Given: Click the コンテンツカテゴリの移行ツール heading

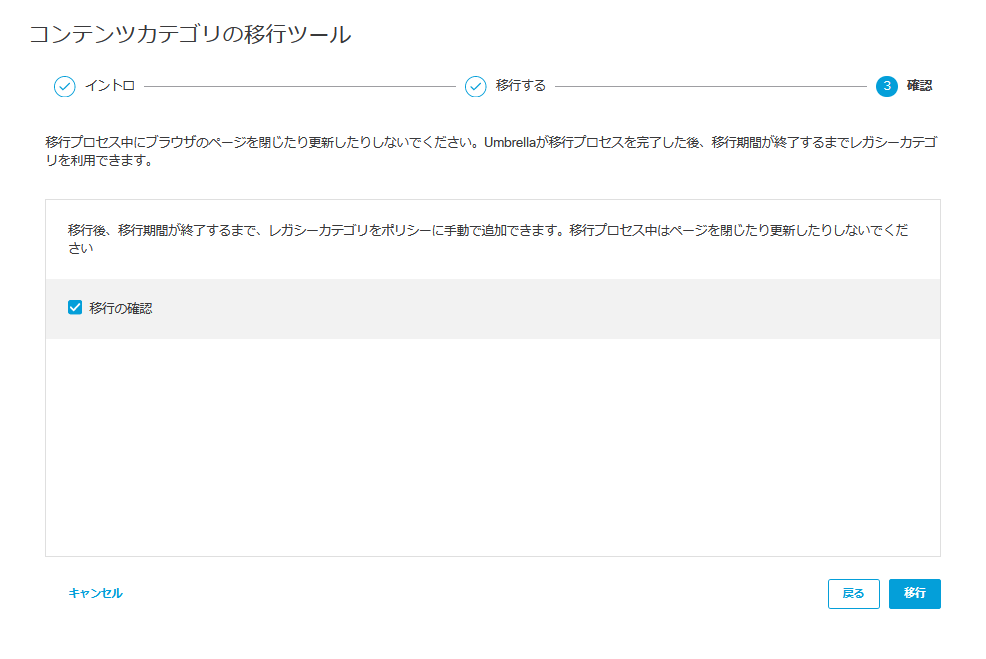Looking at the screenshot, I should point(190,34).
